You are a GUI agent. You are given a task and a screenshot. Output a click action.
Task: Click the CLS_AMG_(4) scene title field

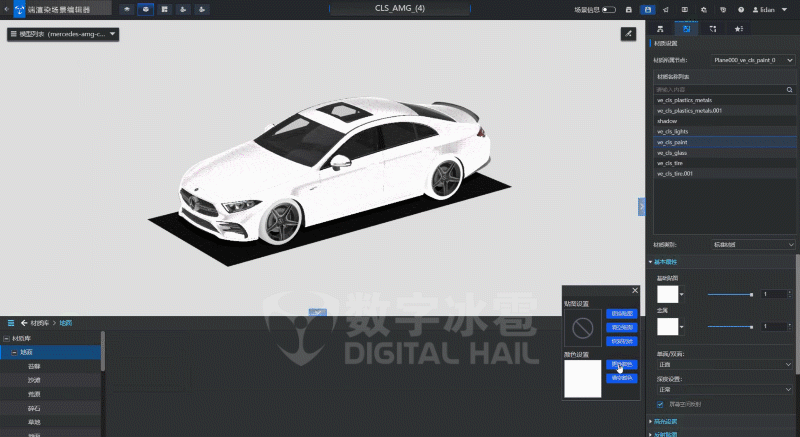pyautogui.click(x=399, y=9)
